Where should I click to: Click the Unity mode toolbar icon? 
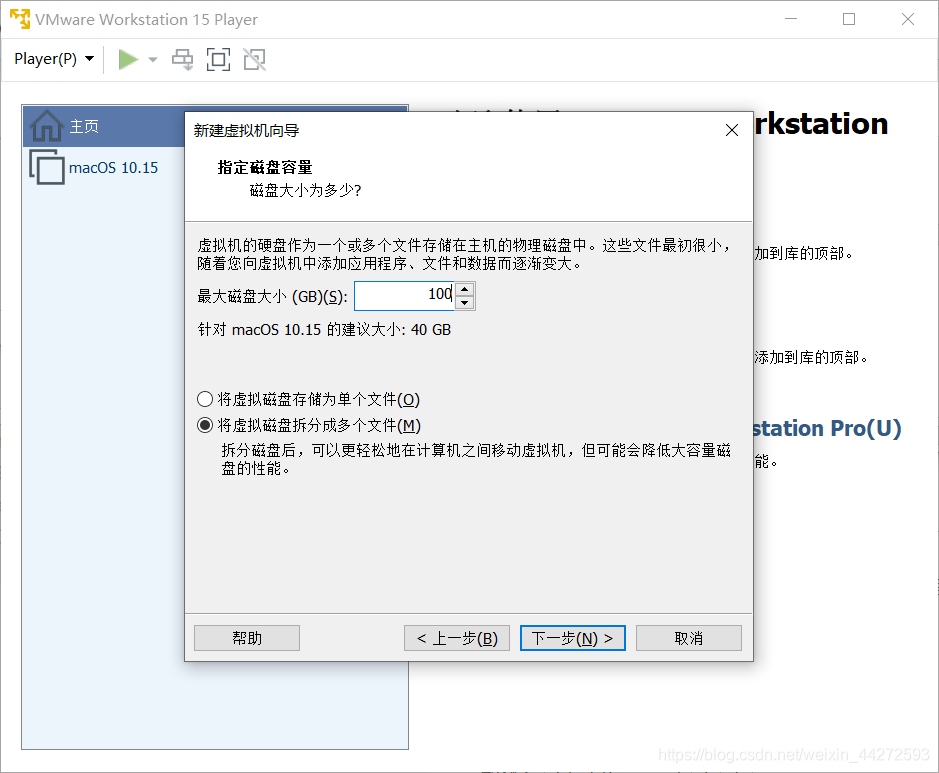pyautogui.click(x=254, y=60)
